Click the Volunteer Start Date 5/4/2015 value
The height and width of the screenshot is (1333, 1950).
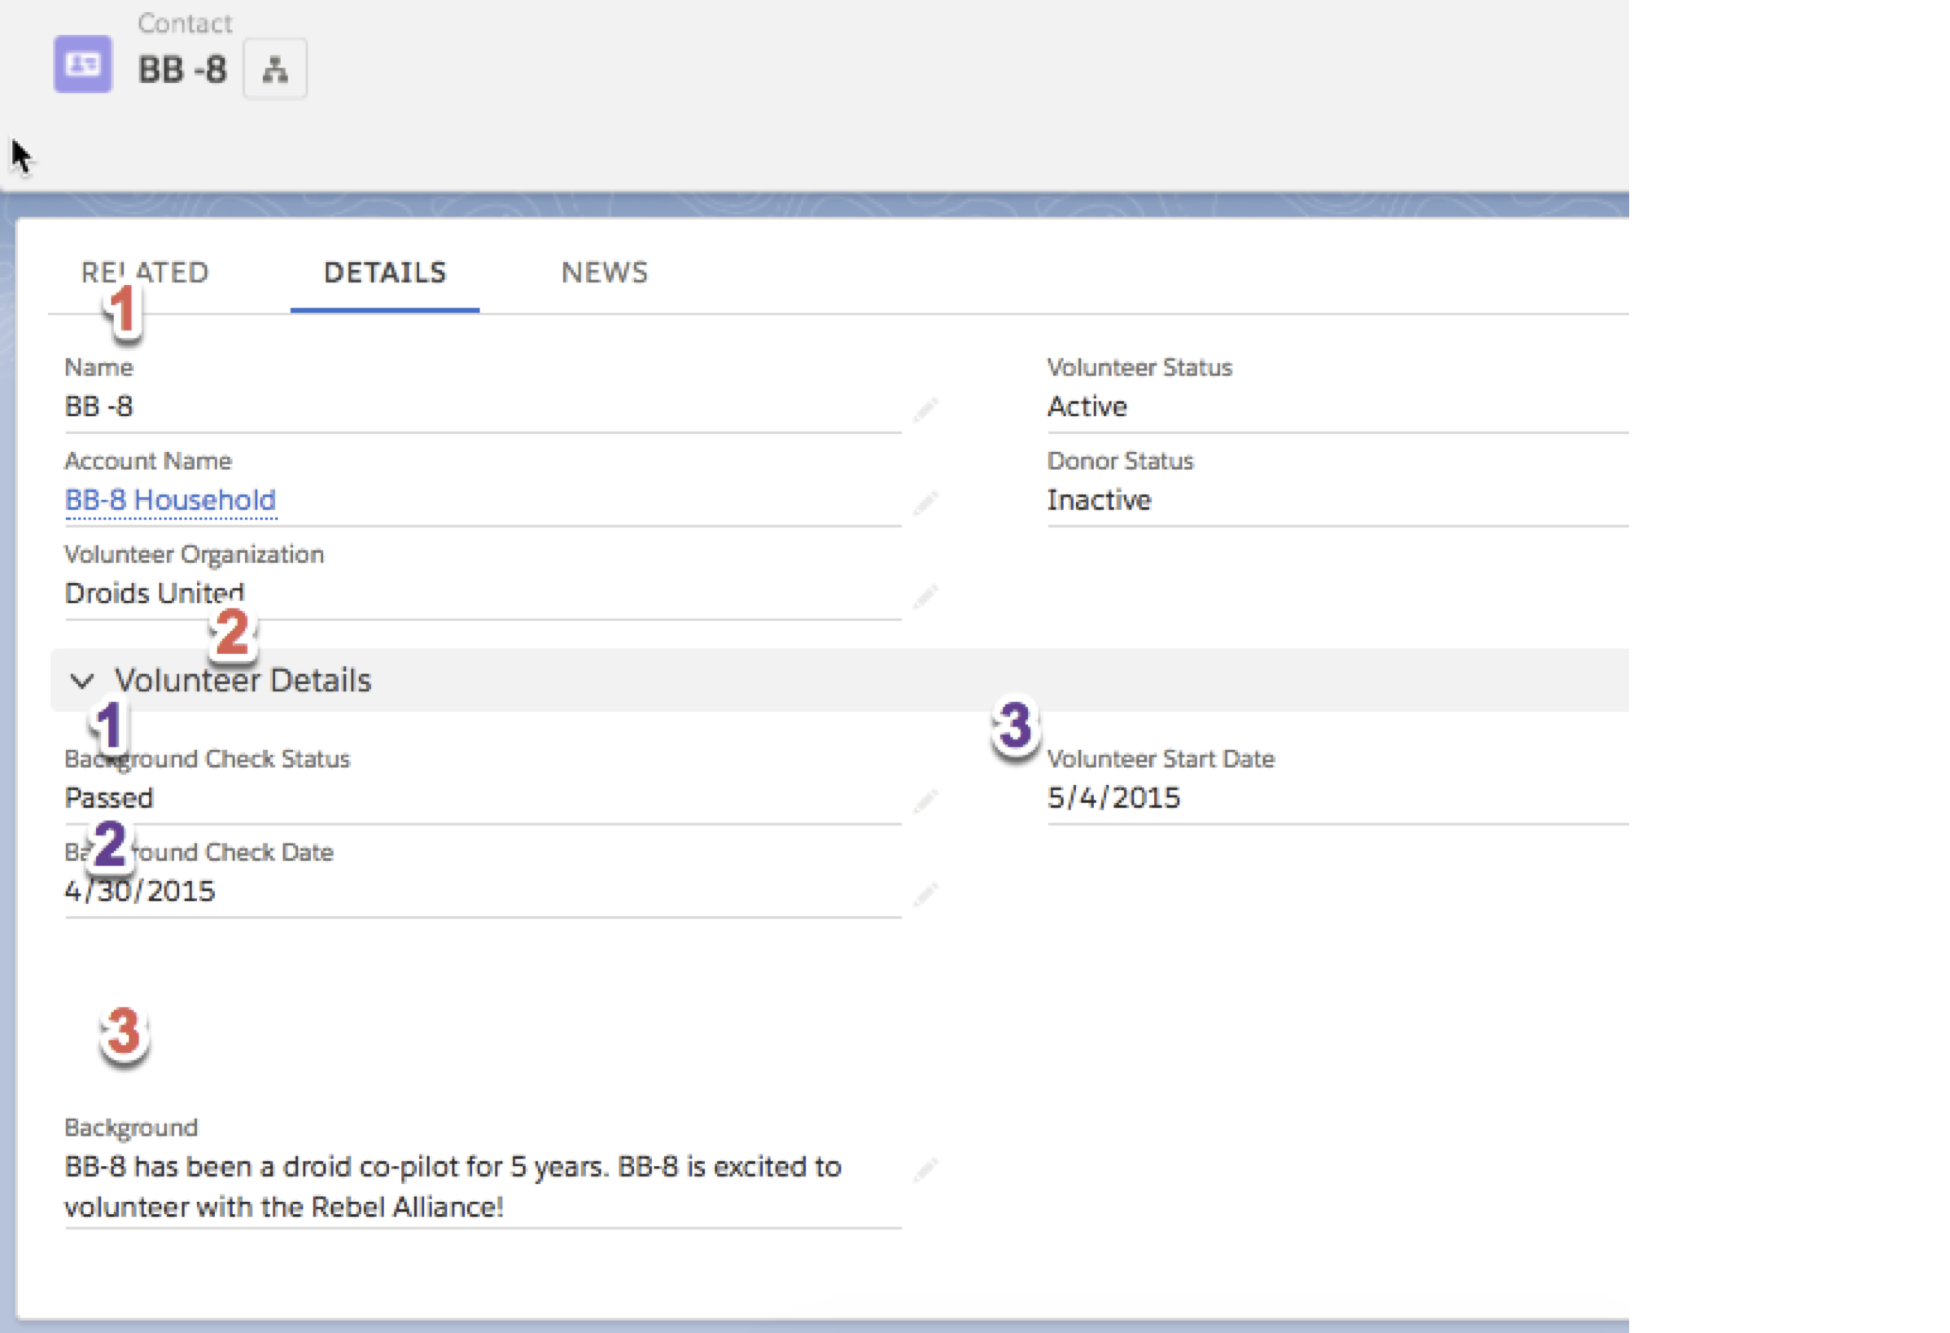coord(1113,798)
